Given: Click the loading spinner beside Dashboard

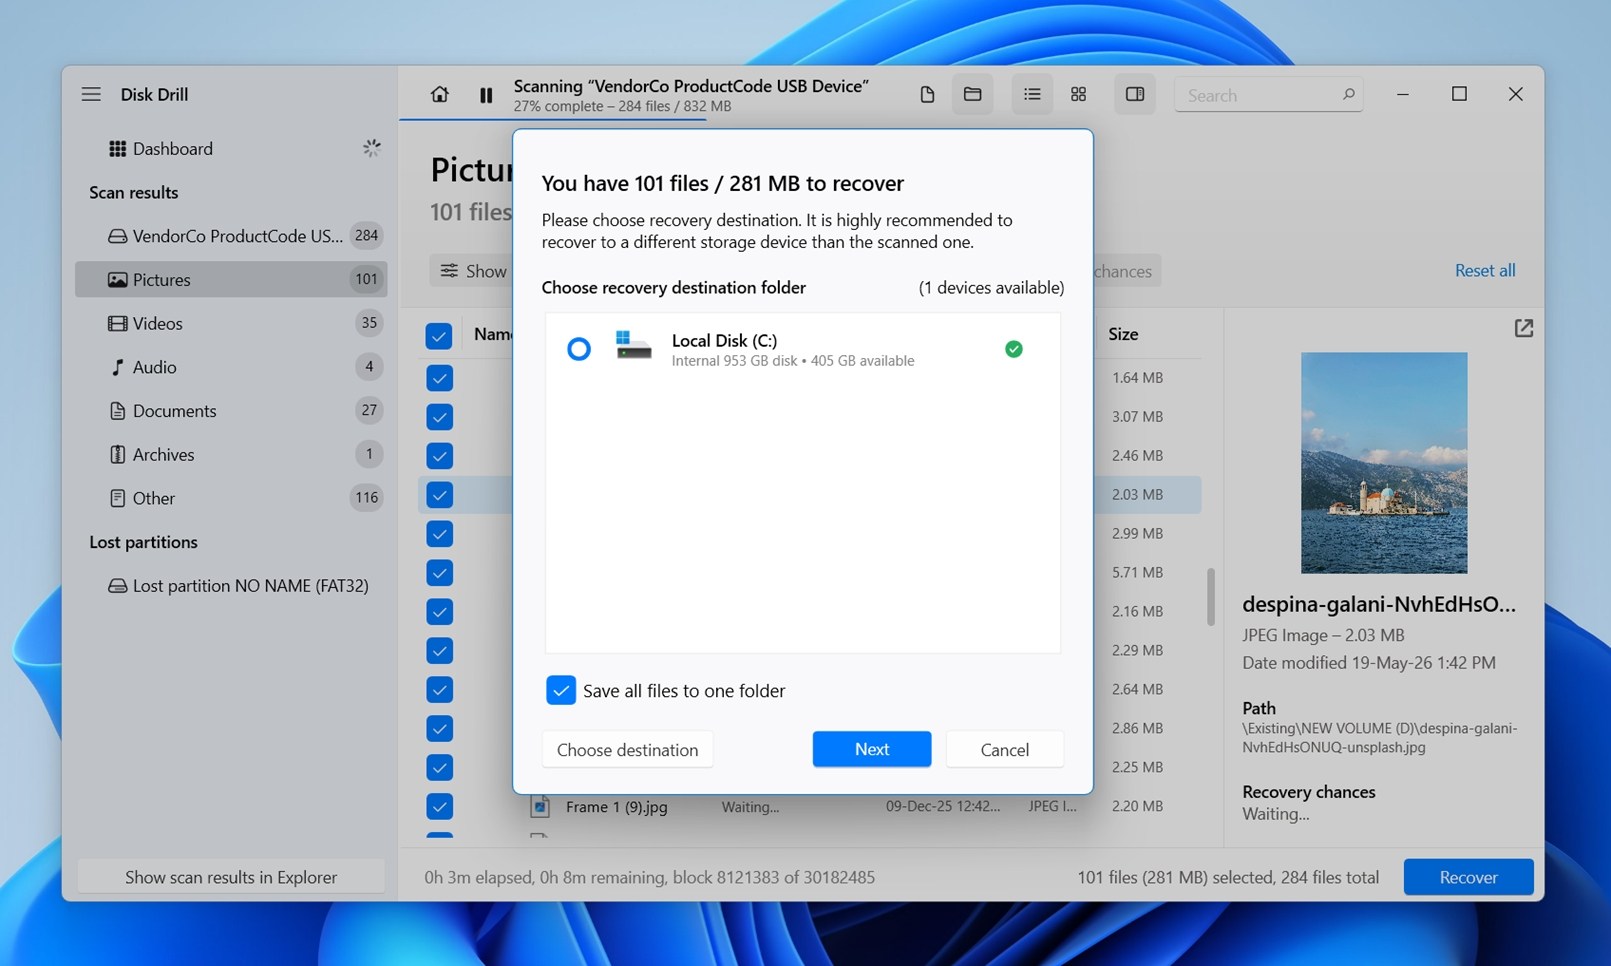Looking at the screenshot, I should click(372, 148).
